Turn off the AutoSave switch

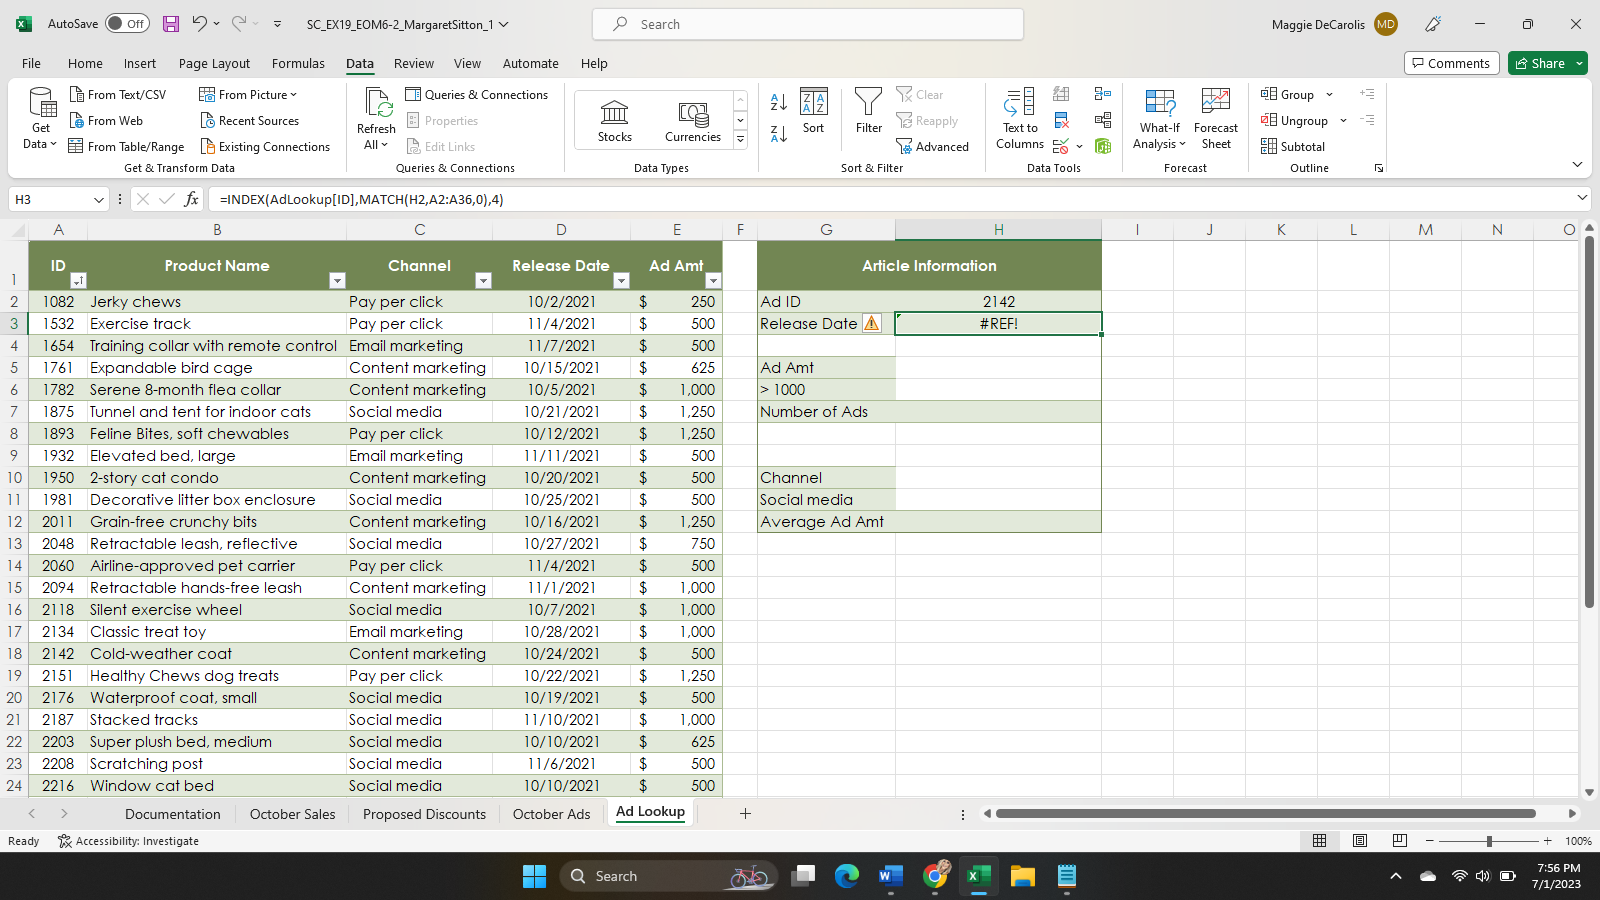pos(127,23)
